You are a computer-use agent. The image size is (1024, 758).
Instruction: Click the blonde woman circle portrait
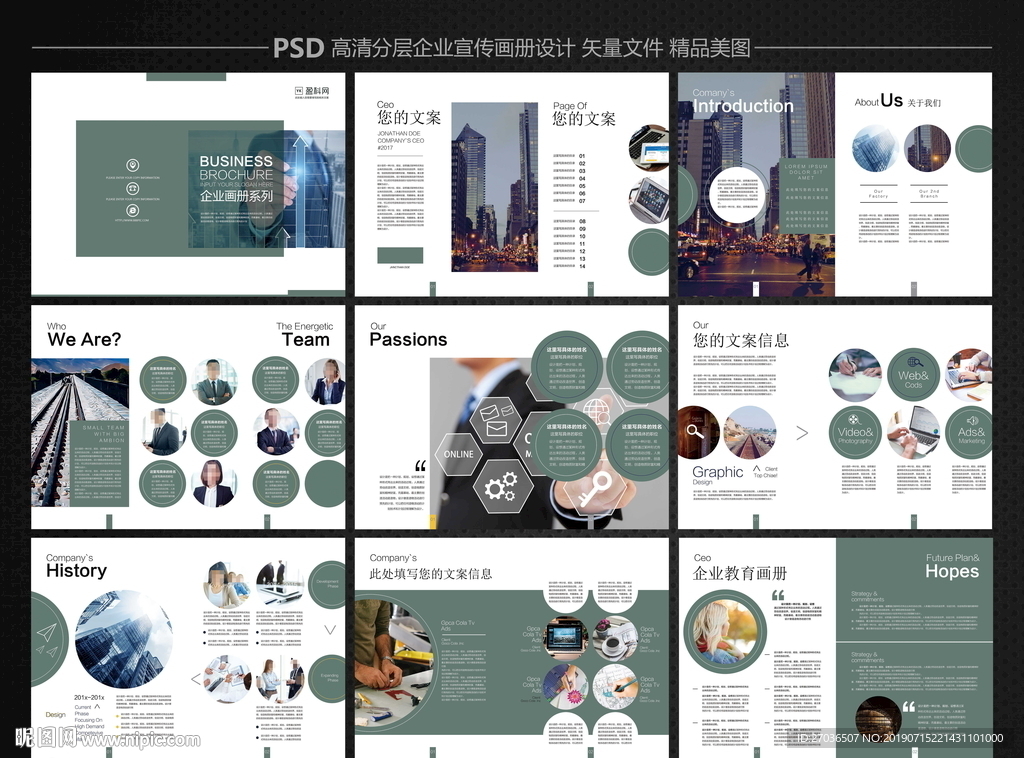[725, 631]
